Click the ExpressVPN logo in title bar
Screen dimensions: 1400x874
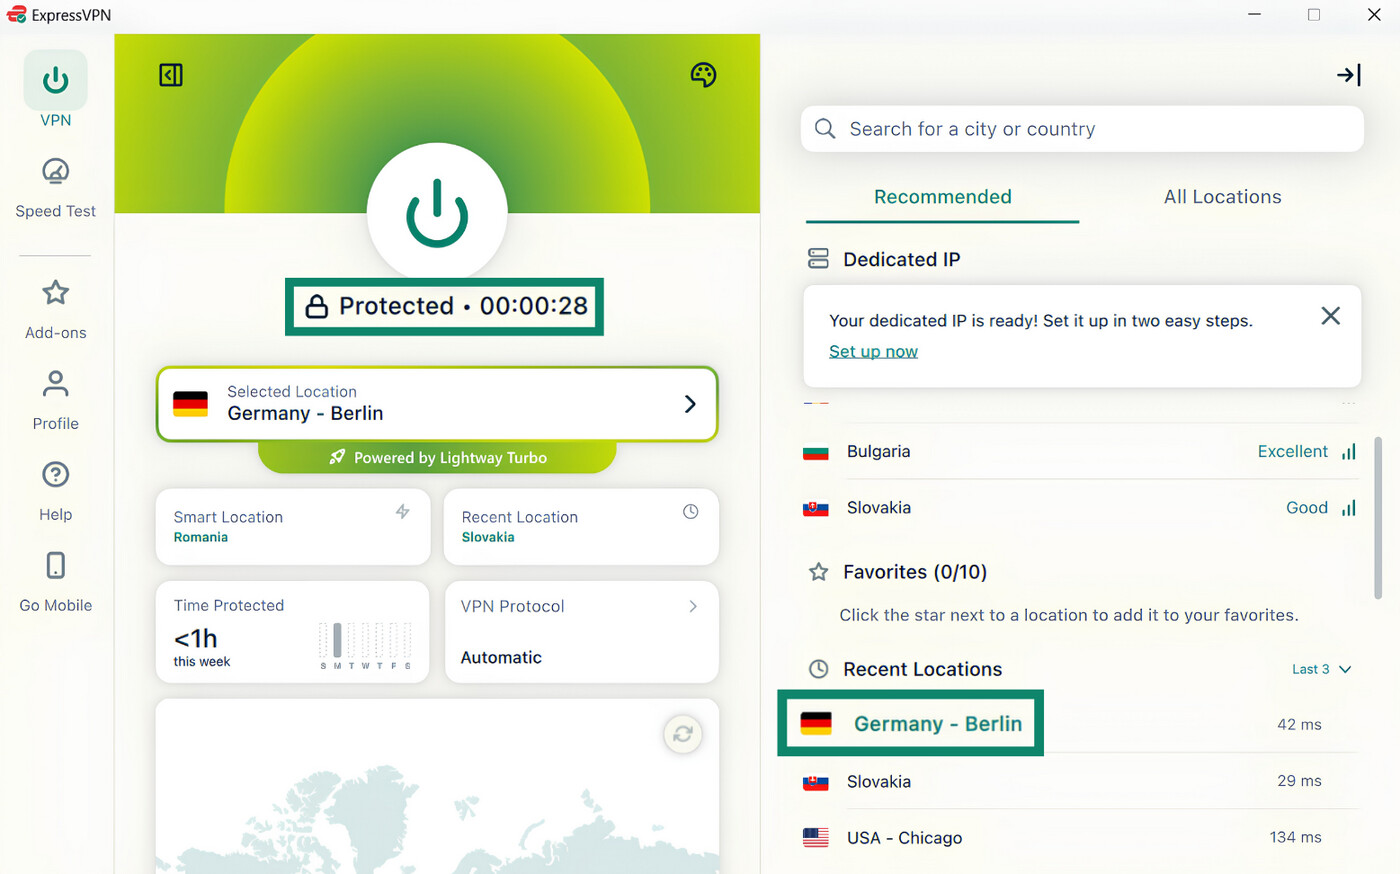click(x=16, y=14)
